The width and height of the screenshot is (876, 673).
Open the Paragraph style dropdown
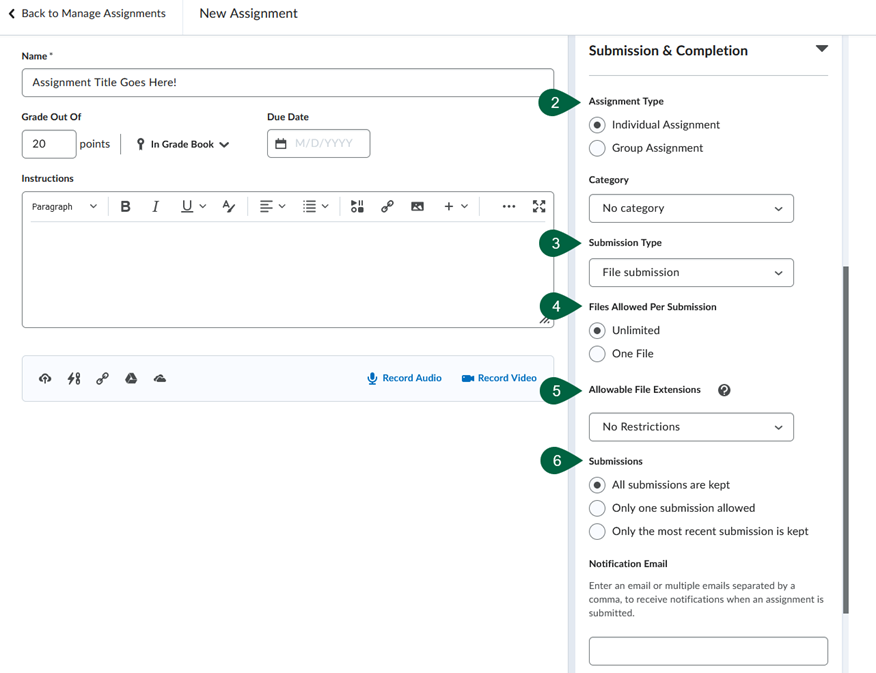(x=63, y=206)
